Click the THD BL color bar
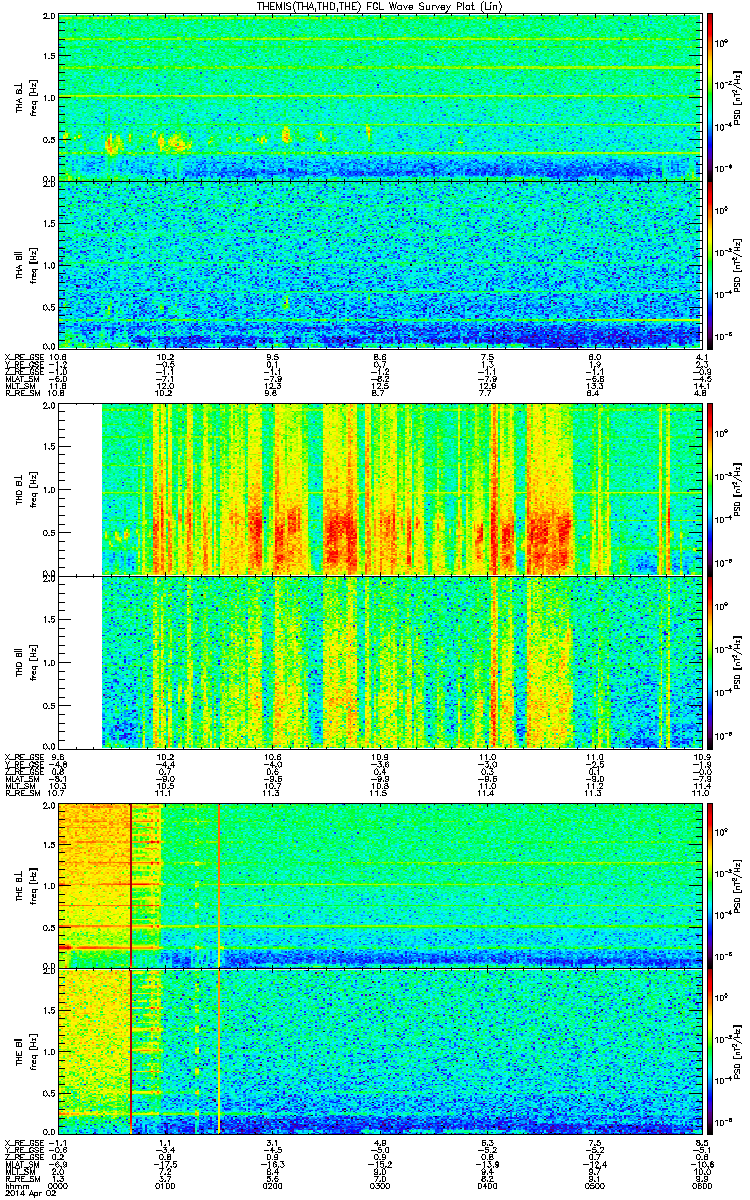This screenshot has height=1200, width=750. click(x=710, y=490)
